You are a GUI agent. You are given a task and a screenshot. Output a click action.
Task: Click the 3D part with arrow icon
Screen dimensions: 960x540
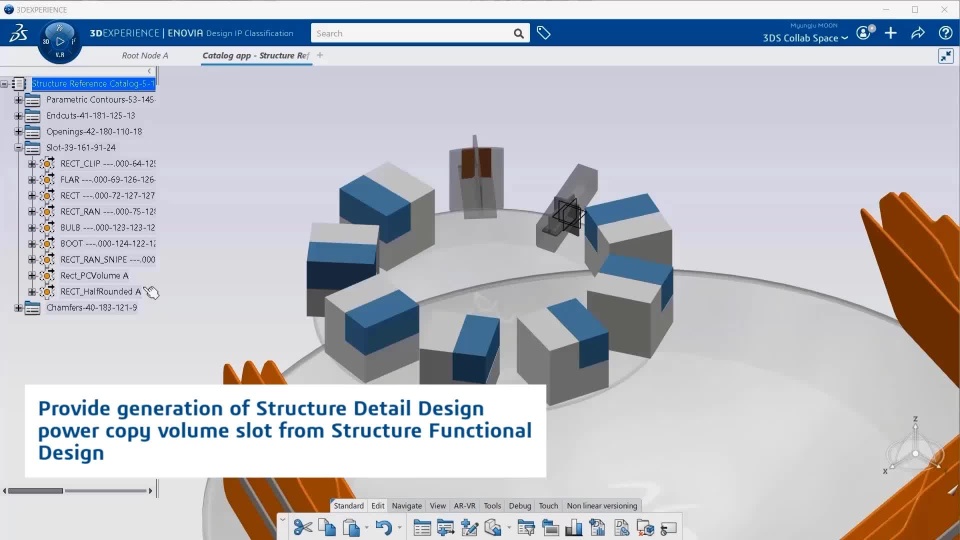point(493,527)
